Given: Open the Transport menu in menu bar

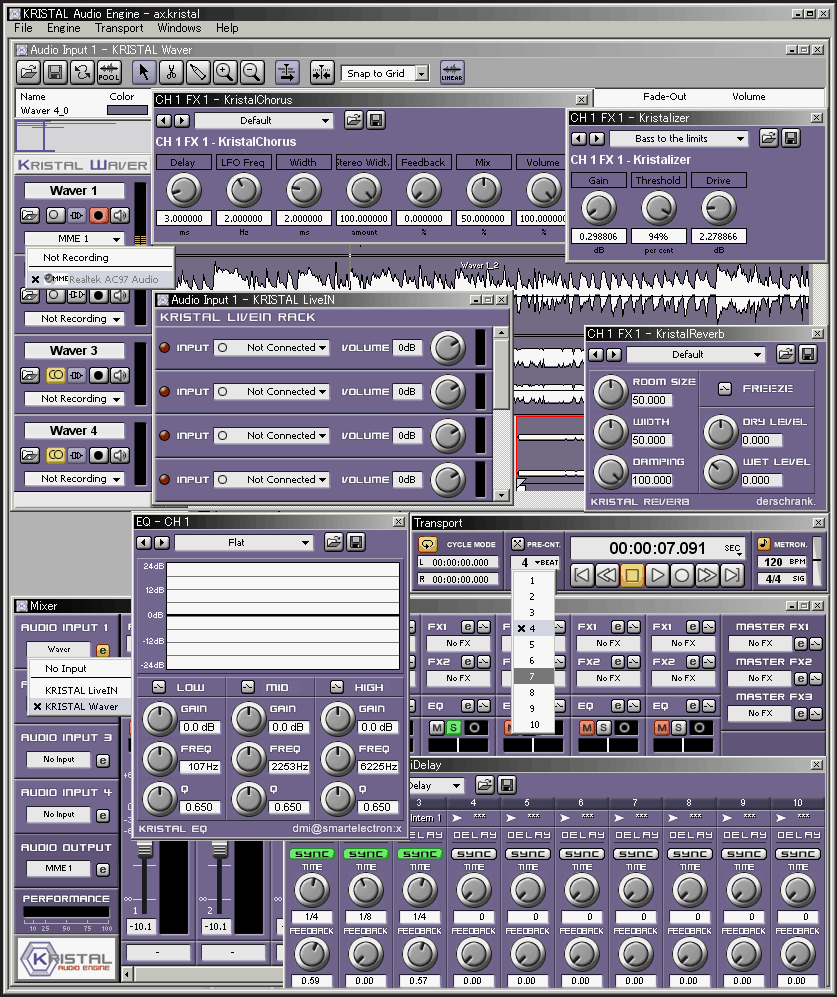Looking at the screenshot, I should click(x=119, y=28).
